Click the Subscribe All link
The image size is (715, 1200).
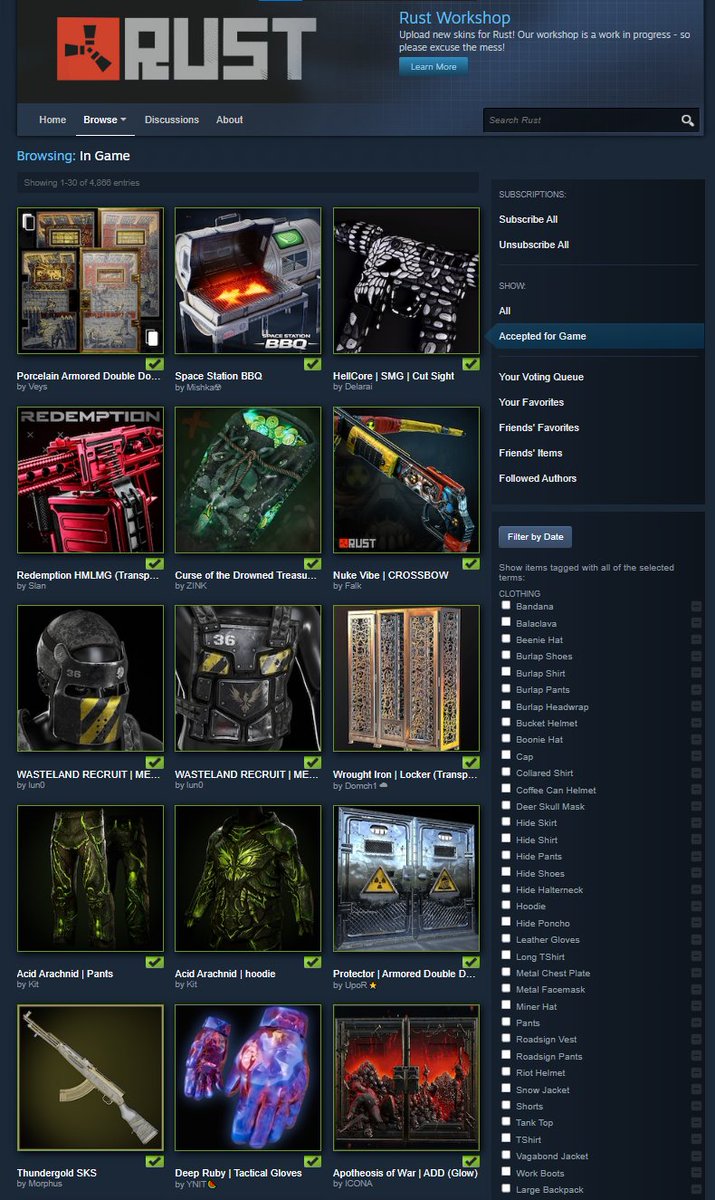[x=528, y=219]
